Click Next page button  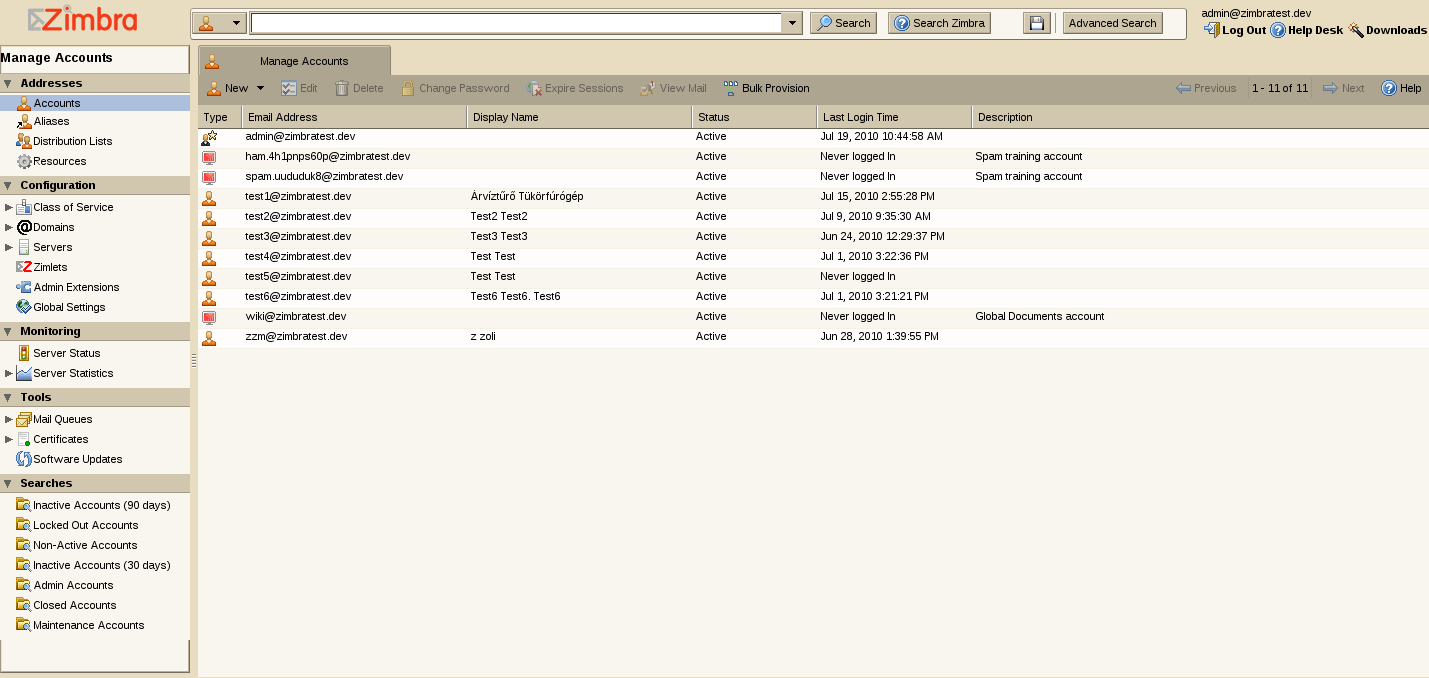tap(1343, 88)
